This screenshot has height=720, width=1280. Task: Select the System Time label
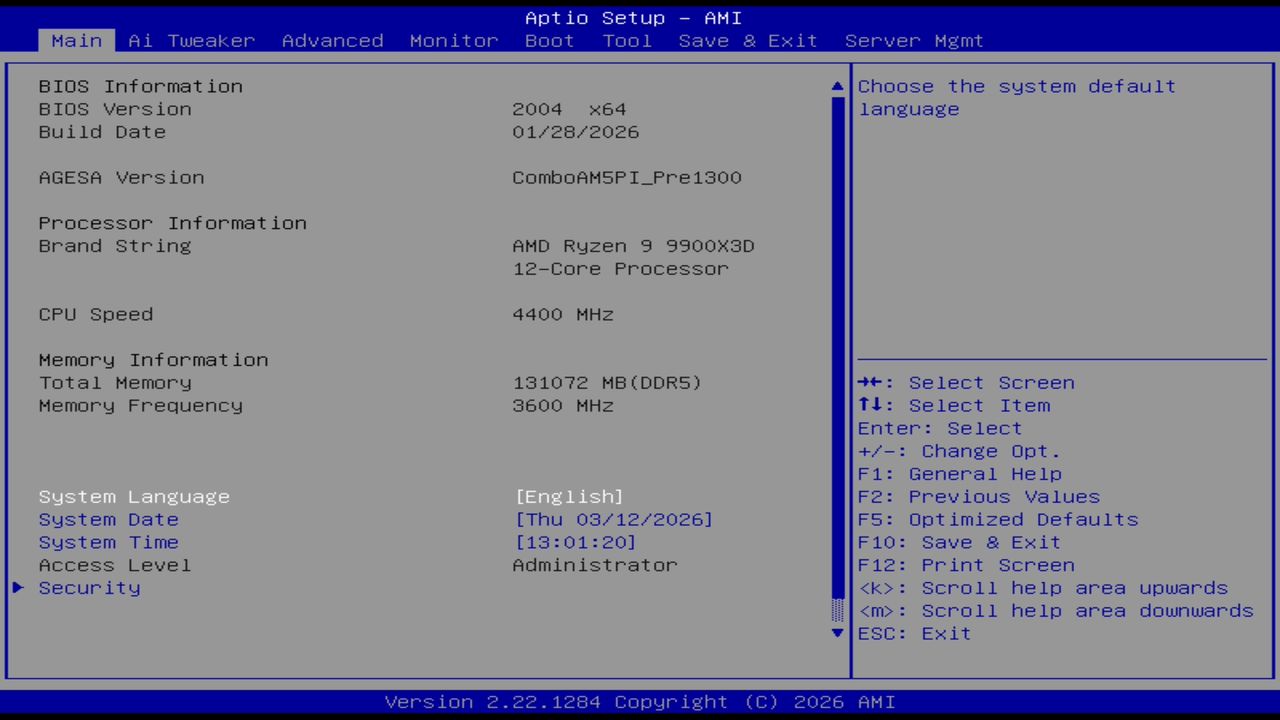[x=109, y=543]
